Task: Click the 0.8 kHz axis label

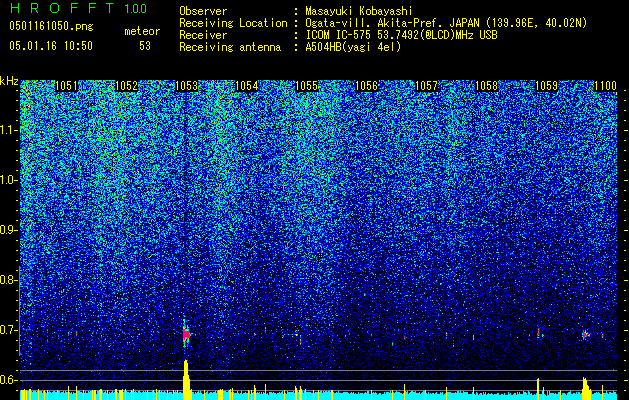Action: coord(8,280)
